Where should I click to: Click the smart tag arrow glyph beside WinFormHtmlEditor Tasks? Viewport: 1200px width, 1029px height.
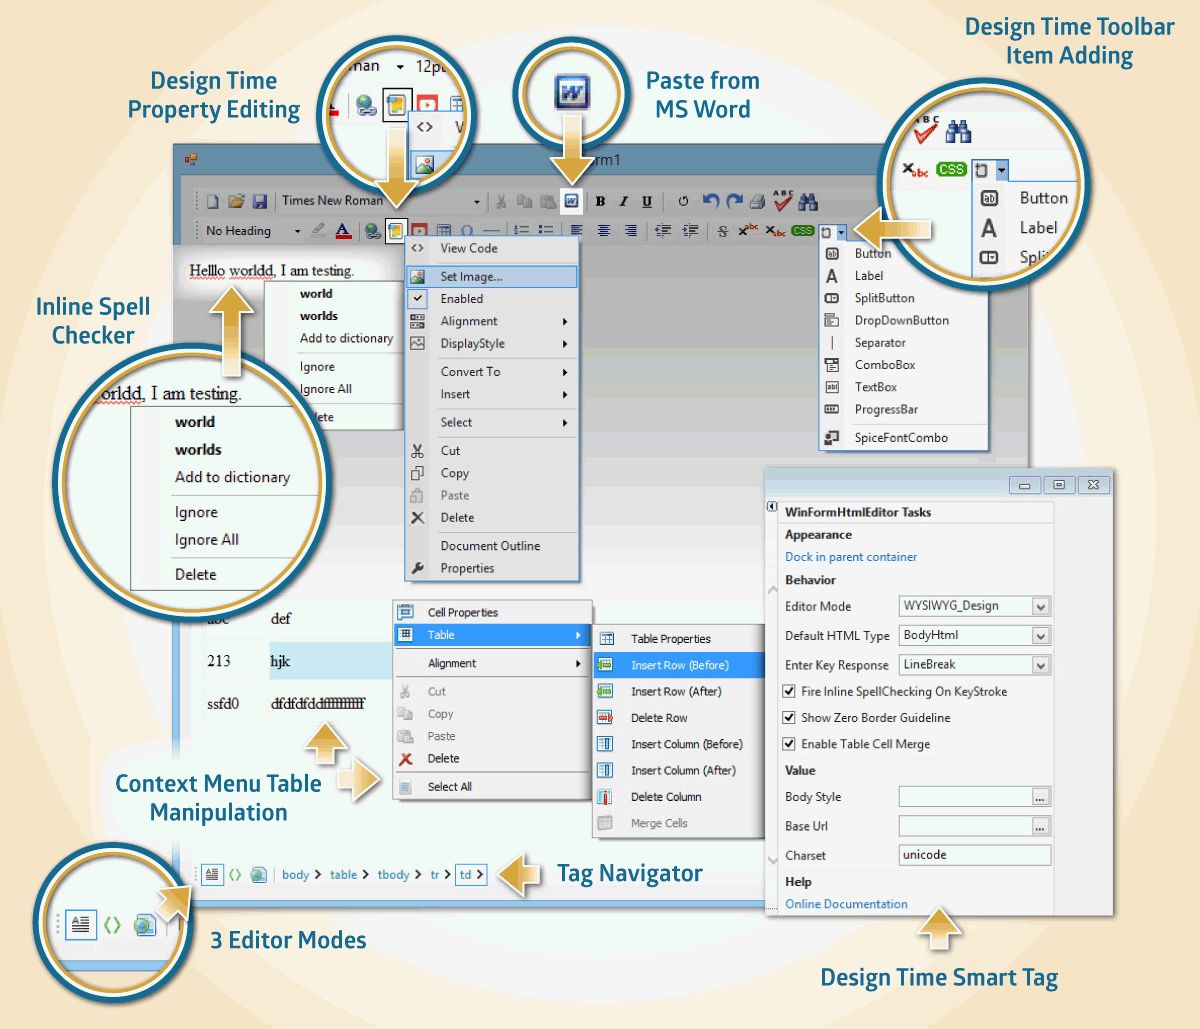pos(772,507)
